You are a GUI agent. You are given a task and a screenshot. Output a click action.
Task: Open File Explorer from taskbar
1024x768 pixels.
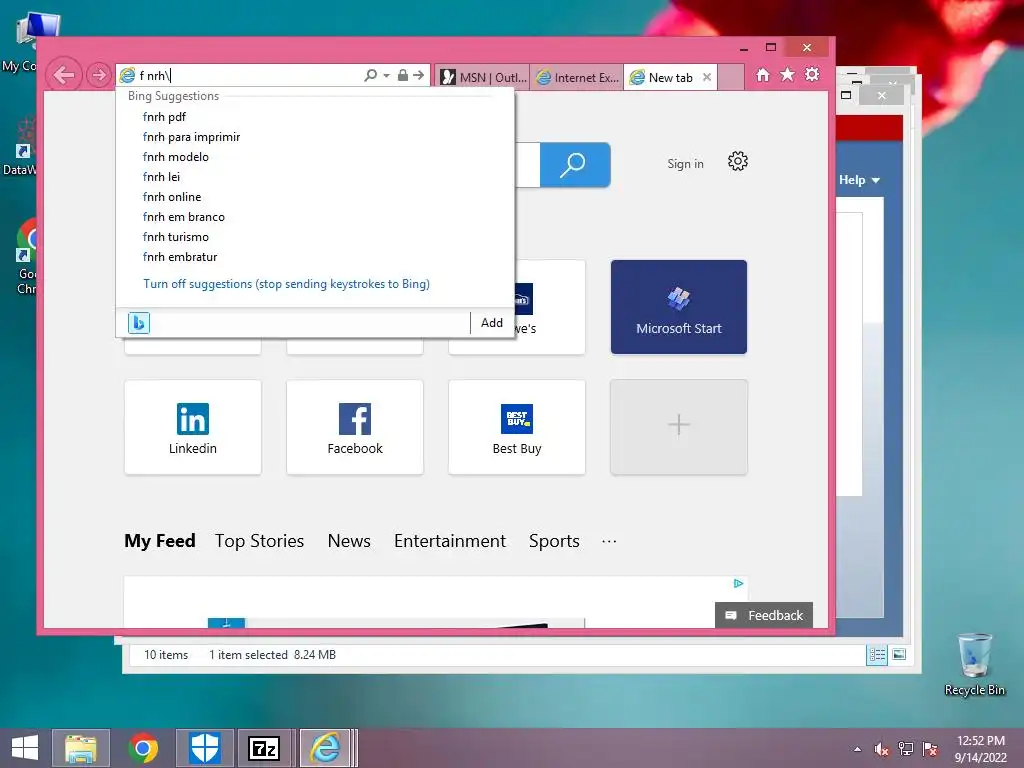coord(81,748)
